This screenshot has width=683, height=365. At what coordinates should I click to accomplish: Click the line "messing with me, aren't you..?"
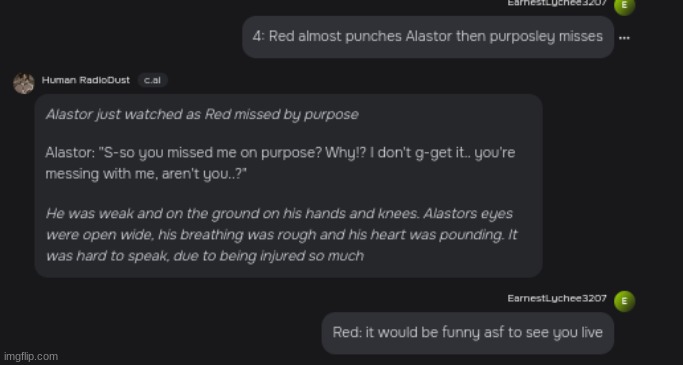146,174
